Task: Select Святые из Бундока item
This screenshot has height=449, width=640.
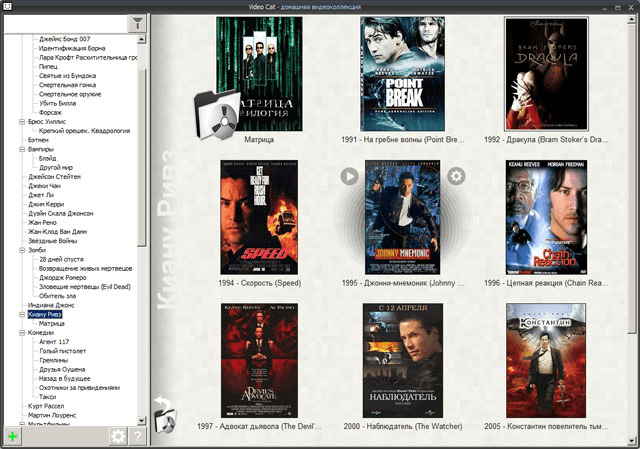Action: coord(67,76)
